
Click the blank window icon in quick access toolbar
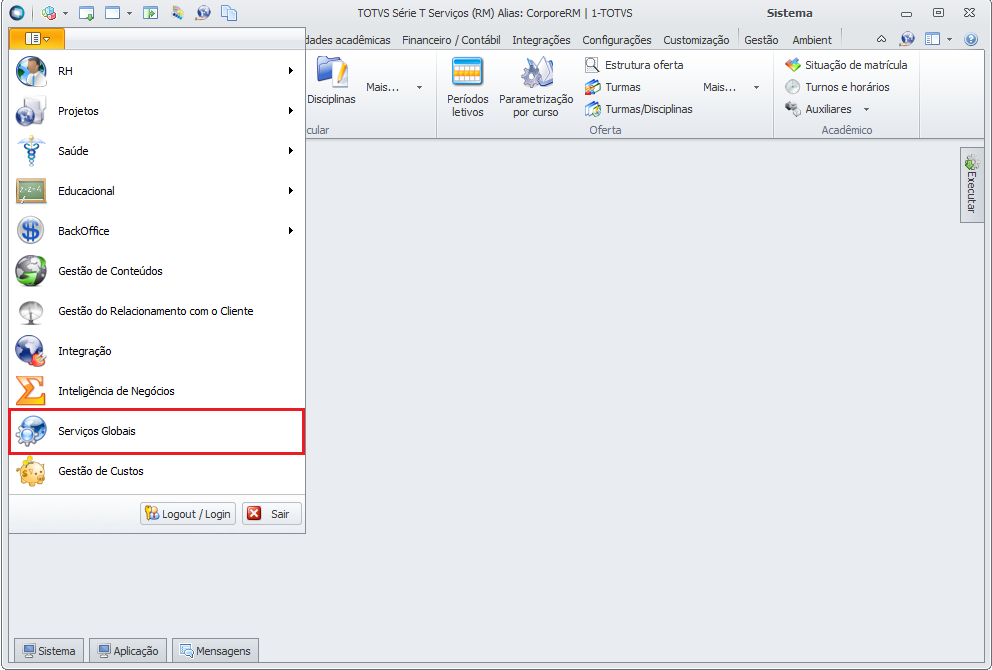click(x=113, y=13)
